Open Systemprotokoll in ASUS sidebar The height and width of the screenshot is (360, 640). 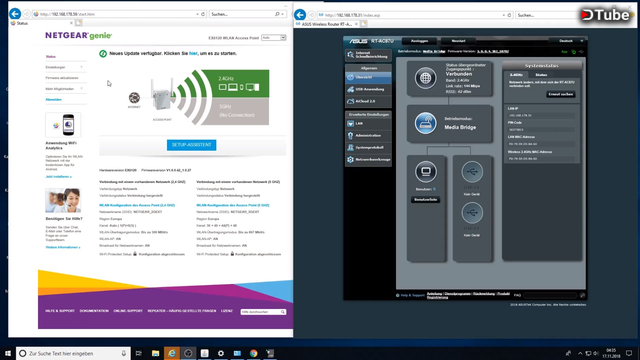[x=368, y=147]
